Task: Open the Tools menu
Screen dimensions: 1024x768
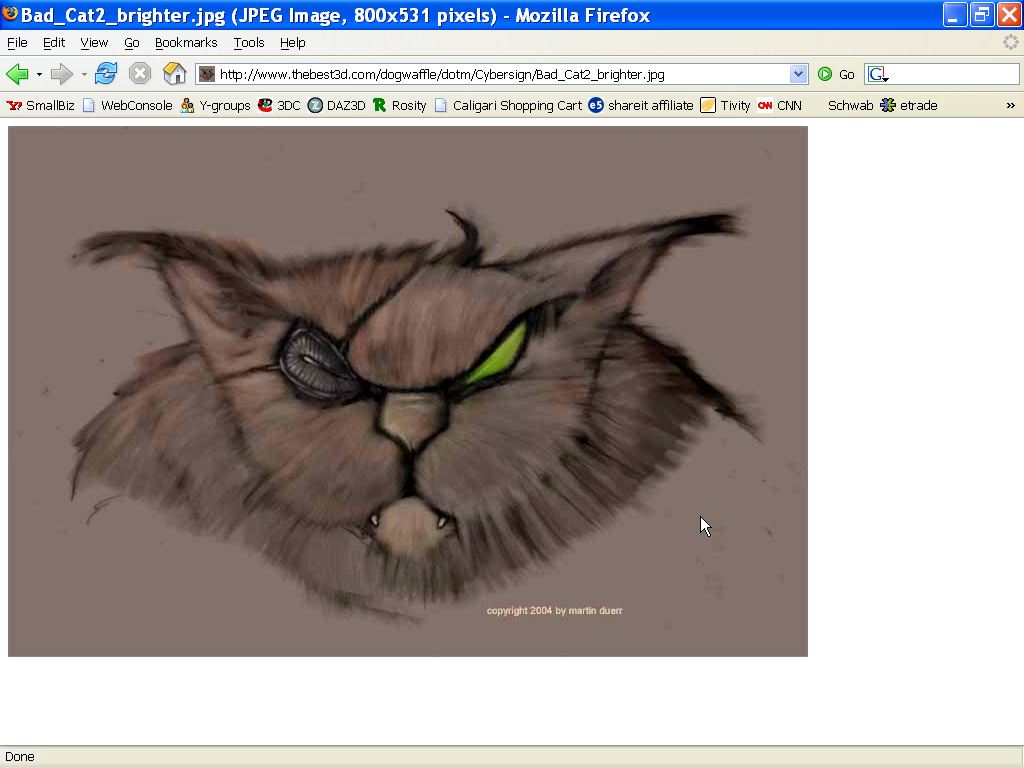Action: (248, 43)
